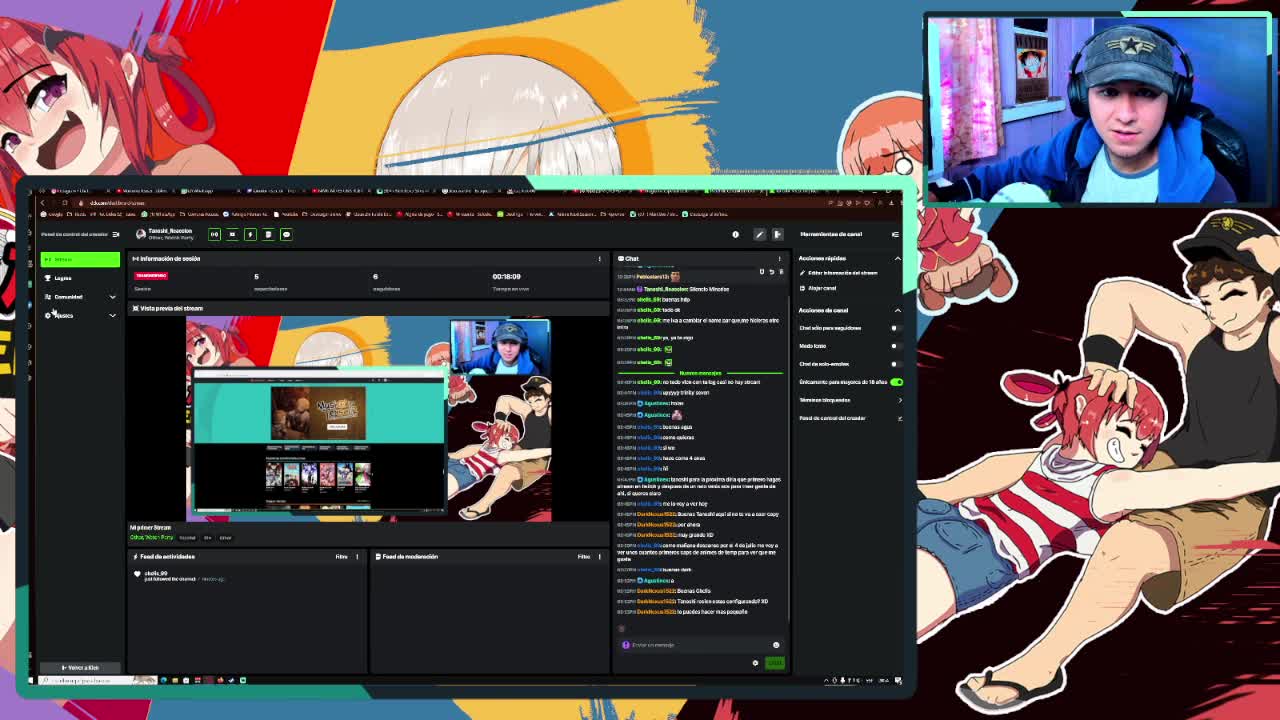The height and width of the screenshot is (720, 1280).
Task: Click the second green toolbar icon beside channel name
Action: coord(232,235)
